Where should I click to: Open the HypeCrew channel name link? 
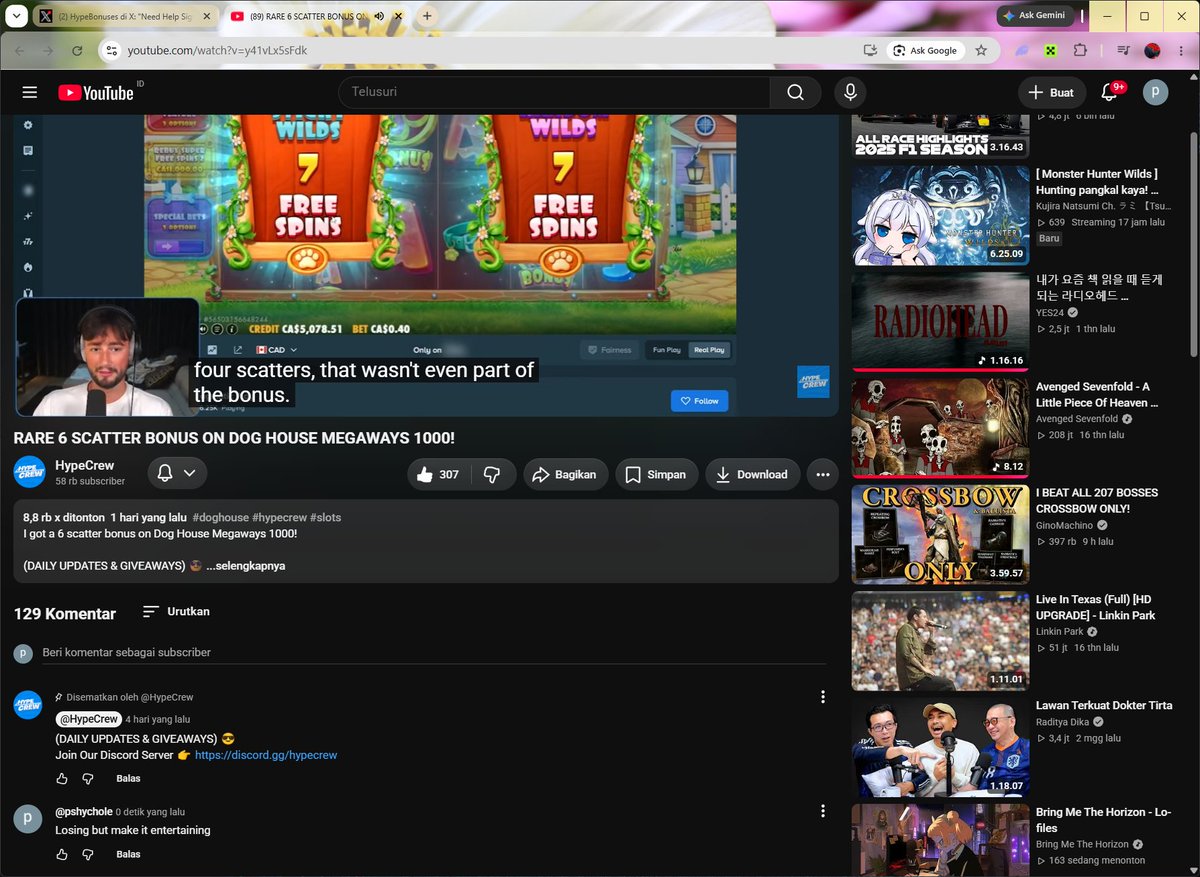click(85, 465)
